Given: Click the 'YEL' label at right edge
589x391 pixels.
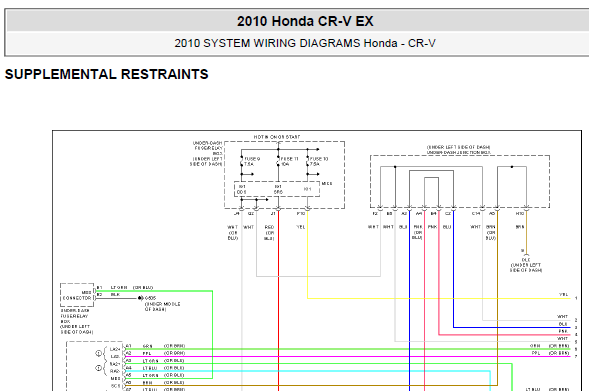Looking at the screenshot, I should (563, 295).
